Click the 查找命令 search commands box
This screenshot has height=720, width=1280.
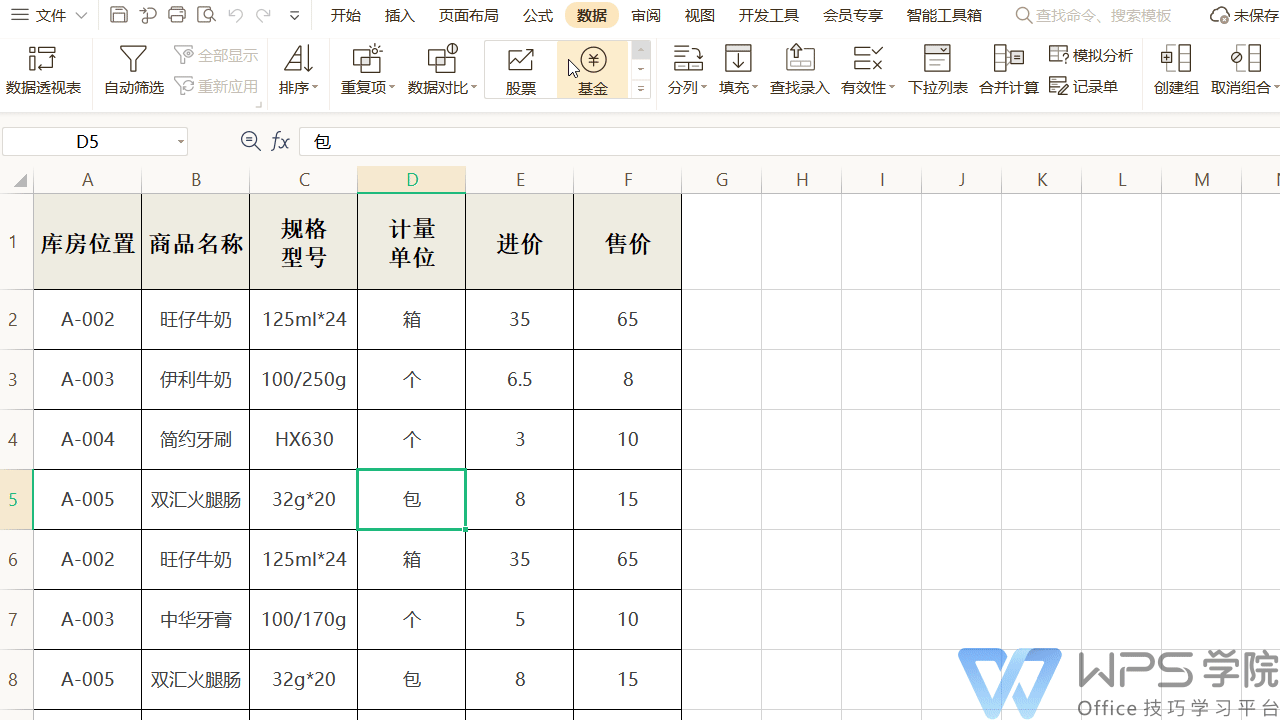(x=1094, y=15)
